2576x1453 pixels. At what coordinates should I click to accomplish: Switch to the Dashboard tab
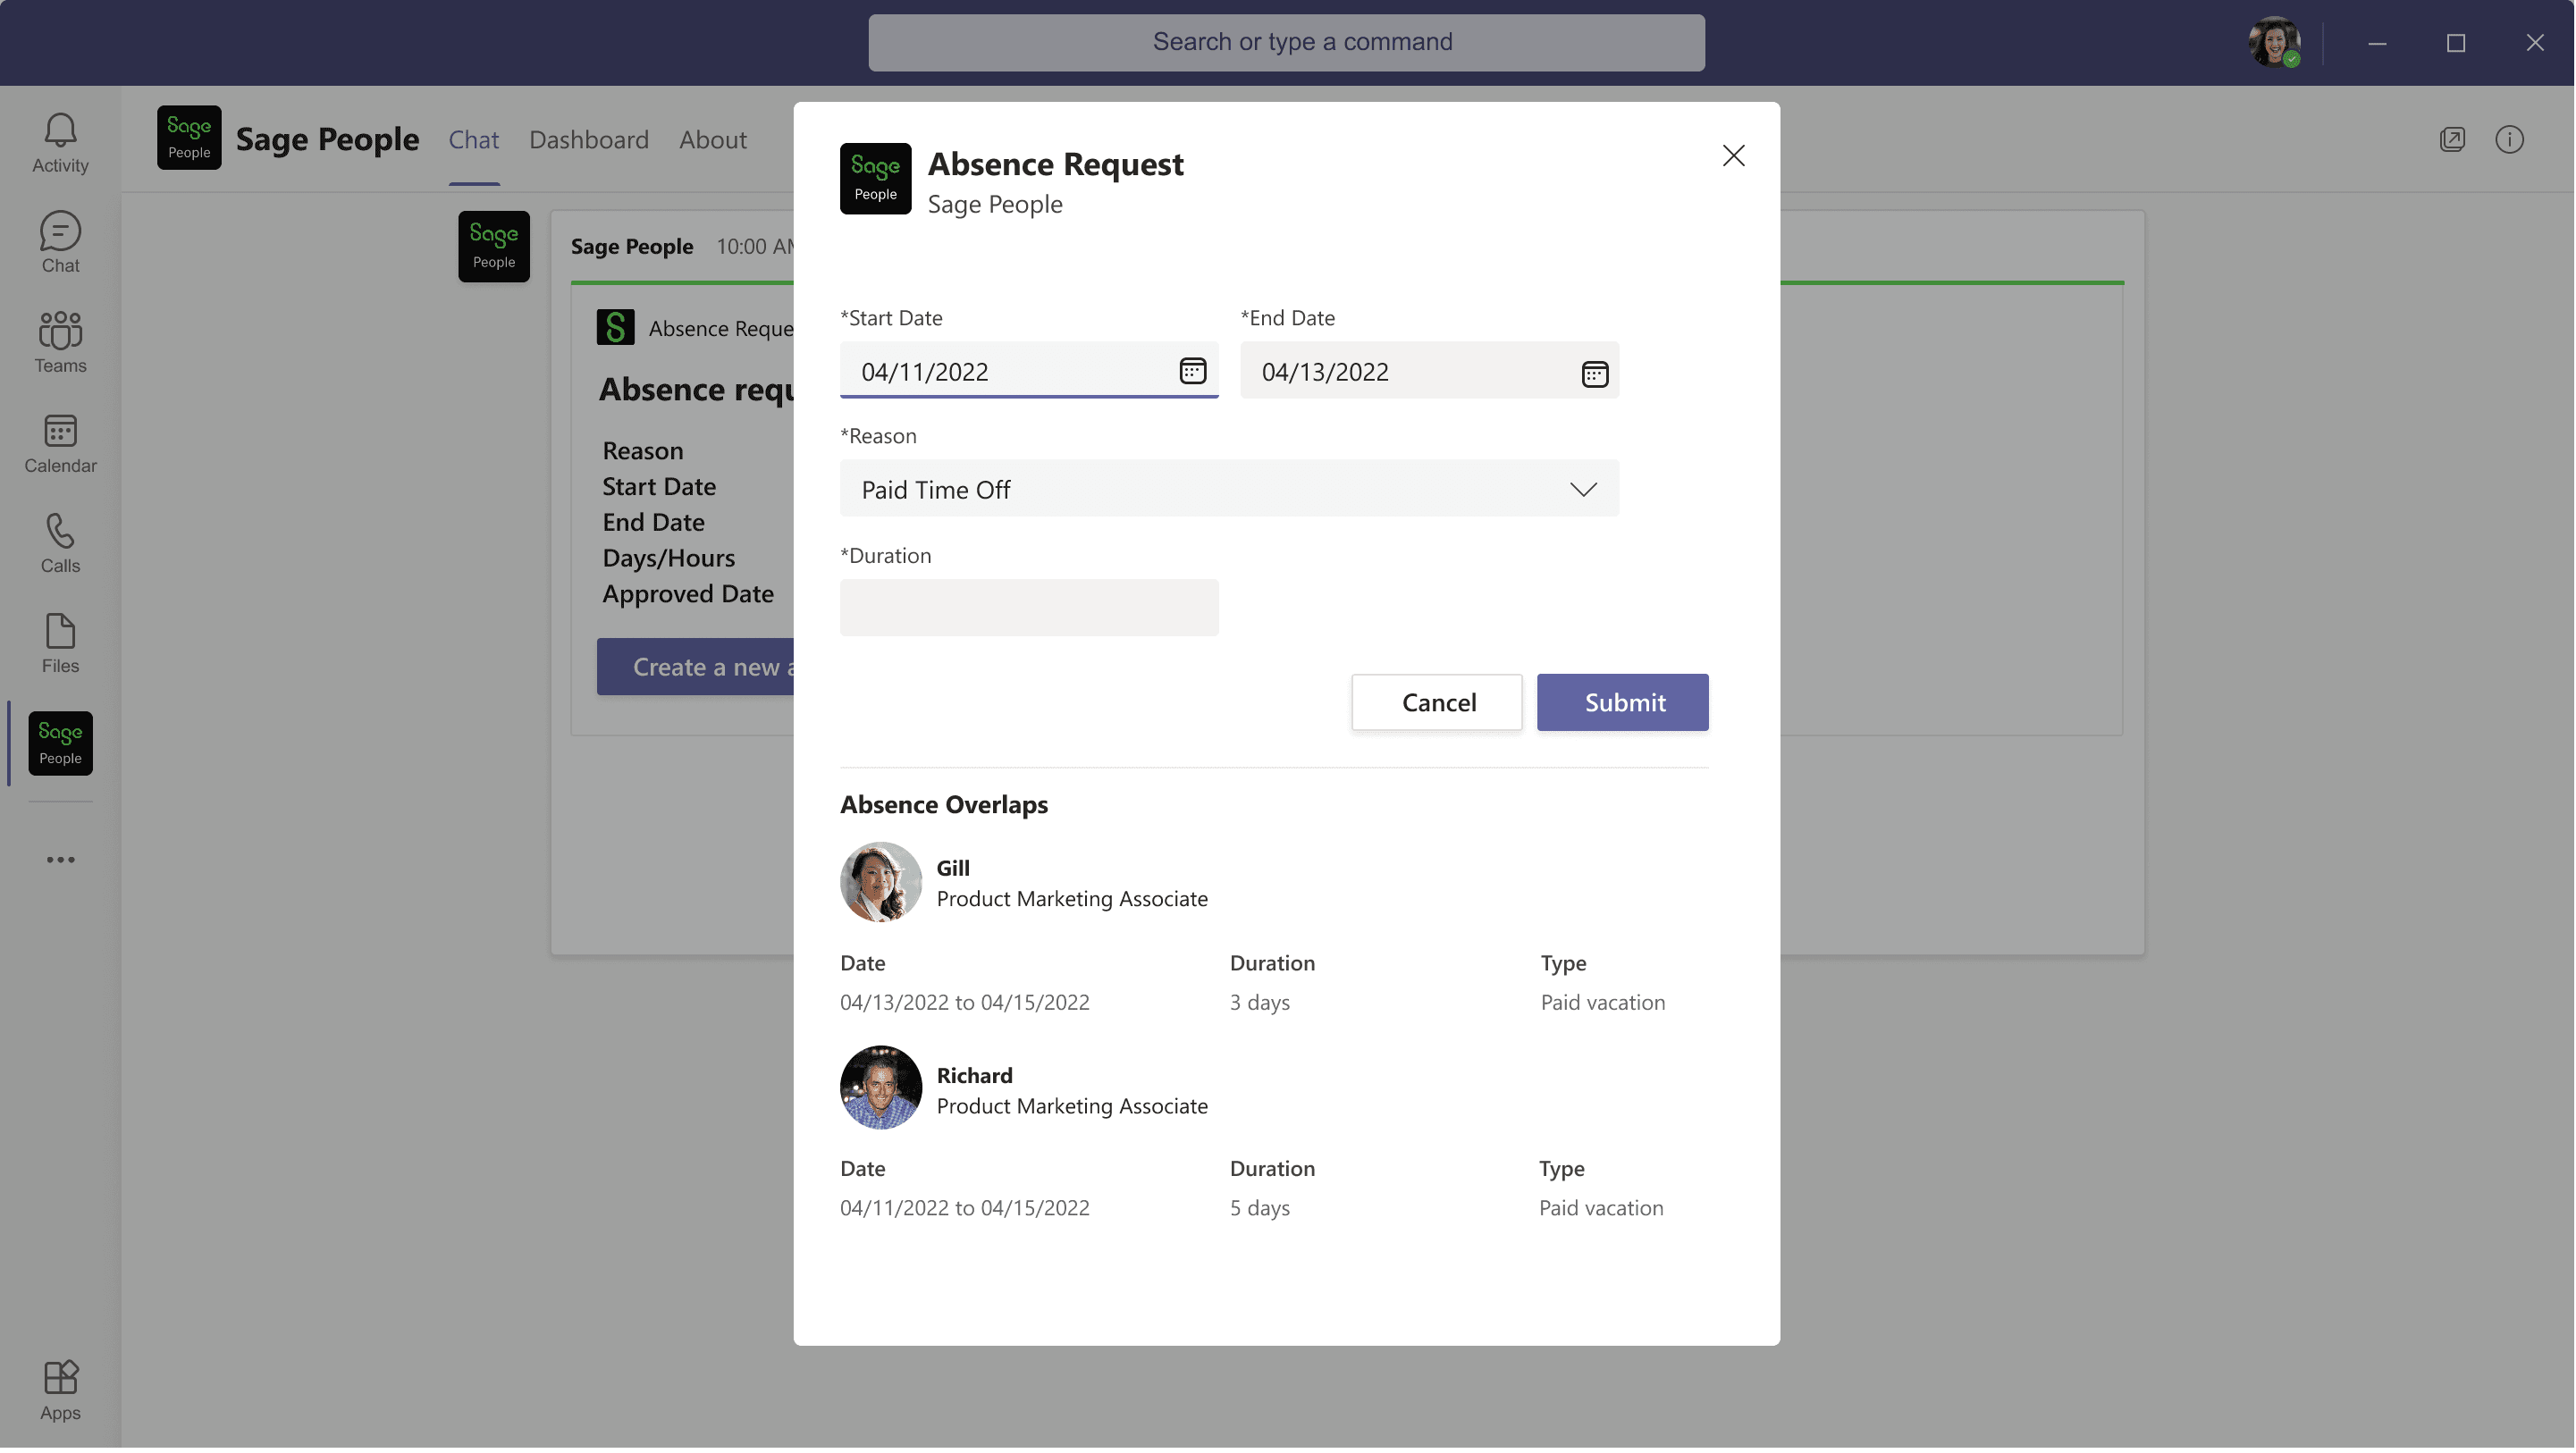[589, 139]
